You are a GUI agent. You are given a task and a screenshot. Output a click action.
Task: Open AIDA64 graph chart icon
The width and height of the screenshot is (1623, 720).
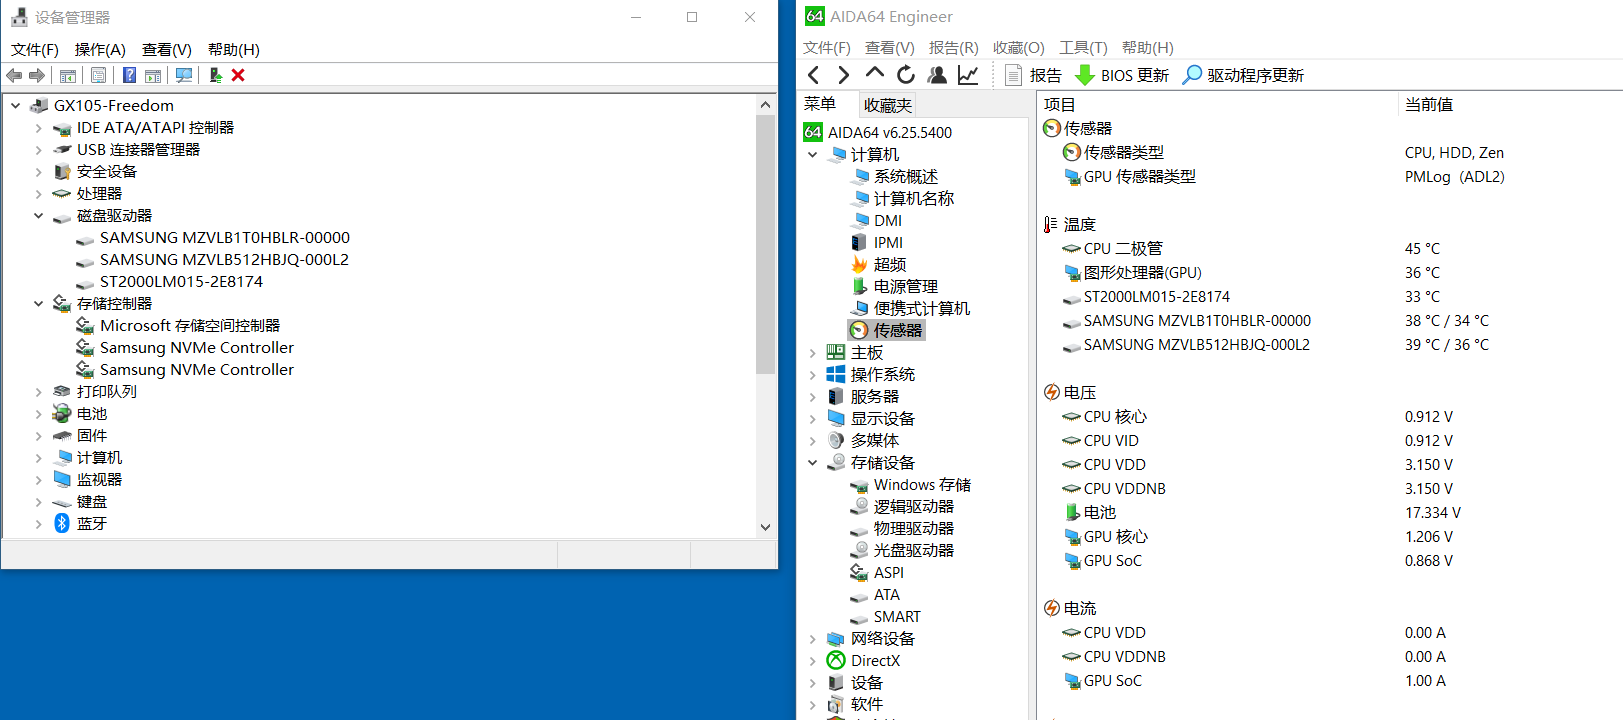pos(968,75)
